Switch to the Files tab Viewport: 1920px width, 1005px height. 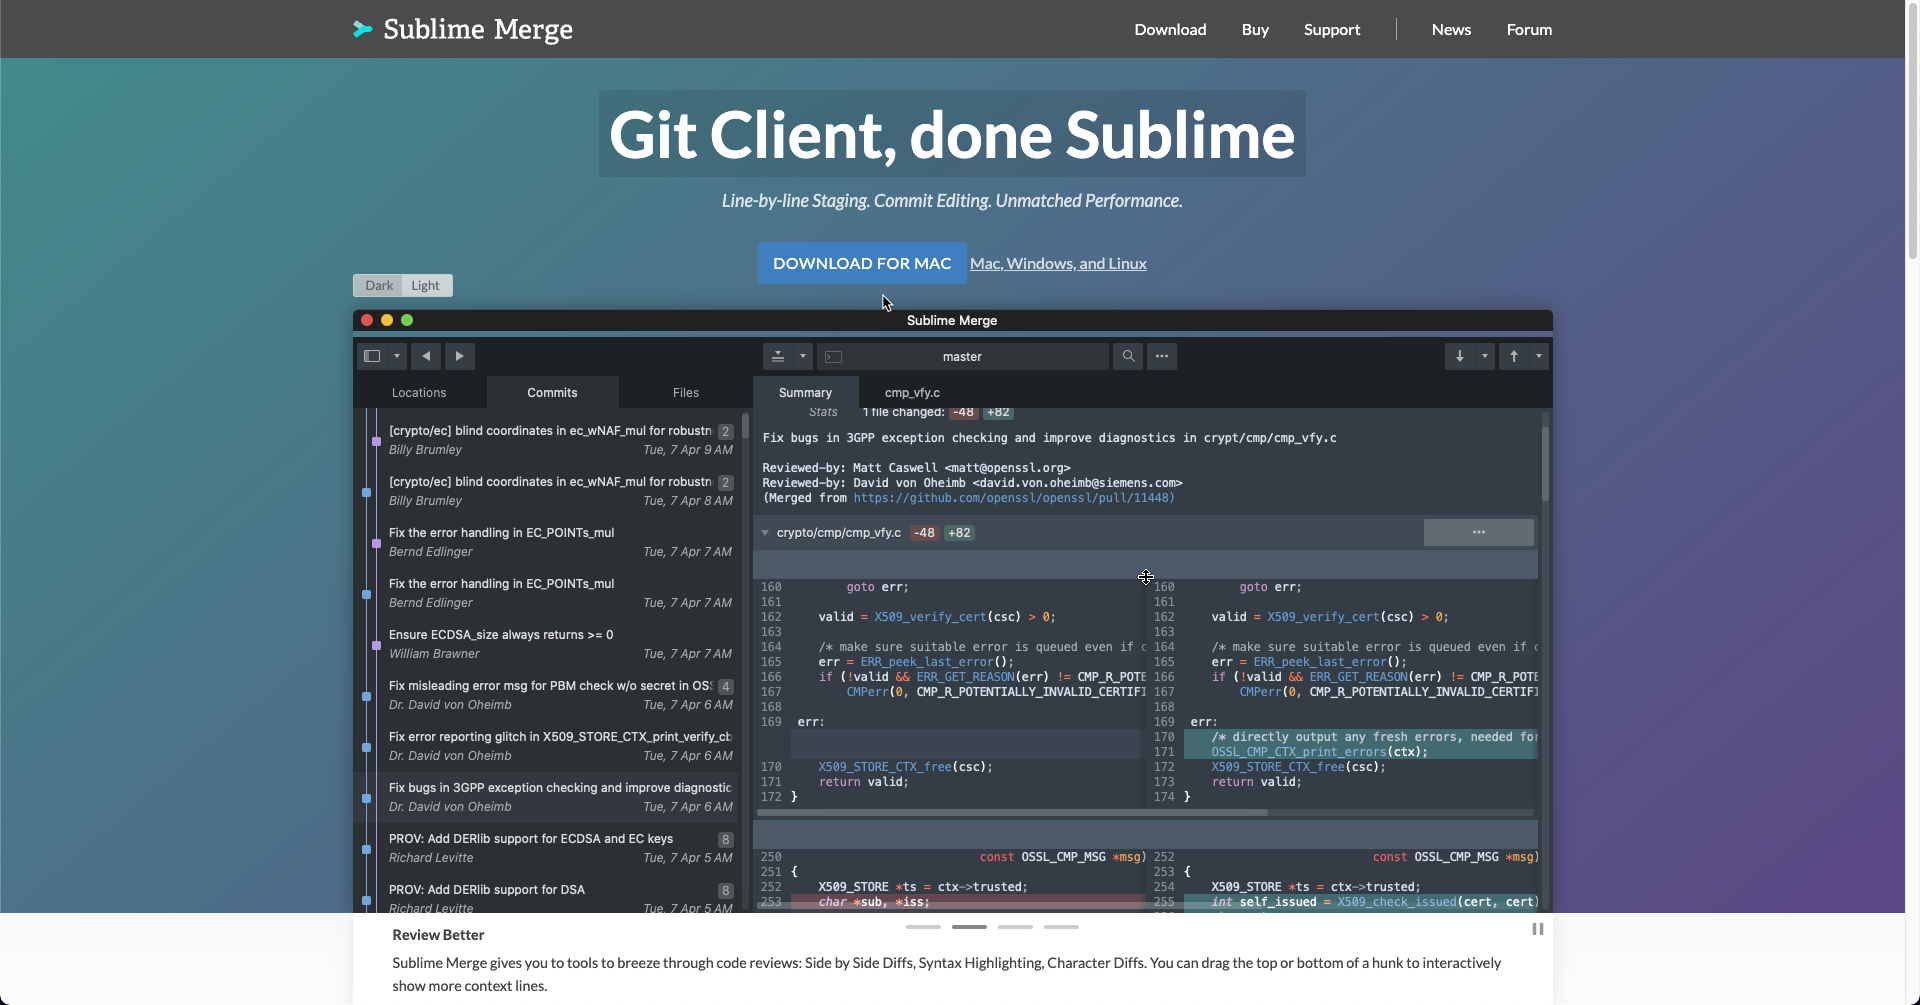686,392
